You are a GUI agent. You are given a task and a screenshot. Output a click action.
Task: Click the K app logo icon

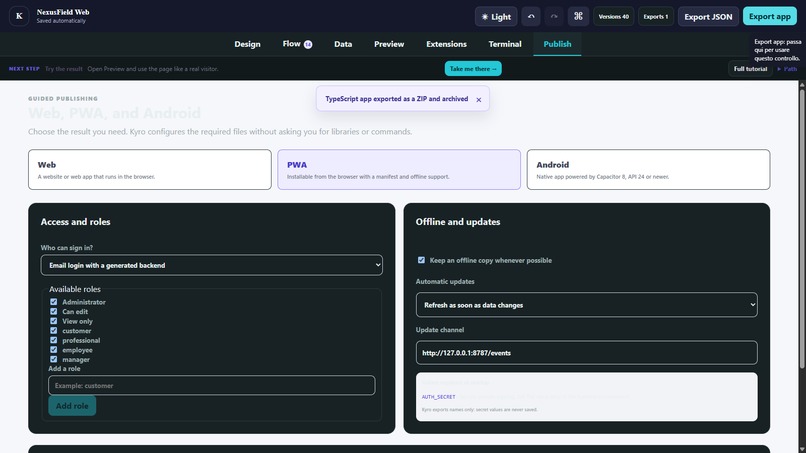point(19,16)
